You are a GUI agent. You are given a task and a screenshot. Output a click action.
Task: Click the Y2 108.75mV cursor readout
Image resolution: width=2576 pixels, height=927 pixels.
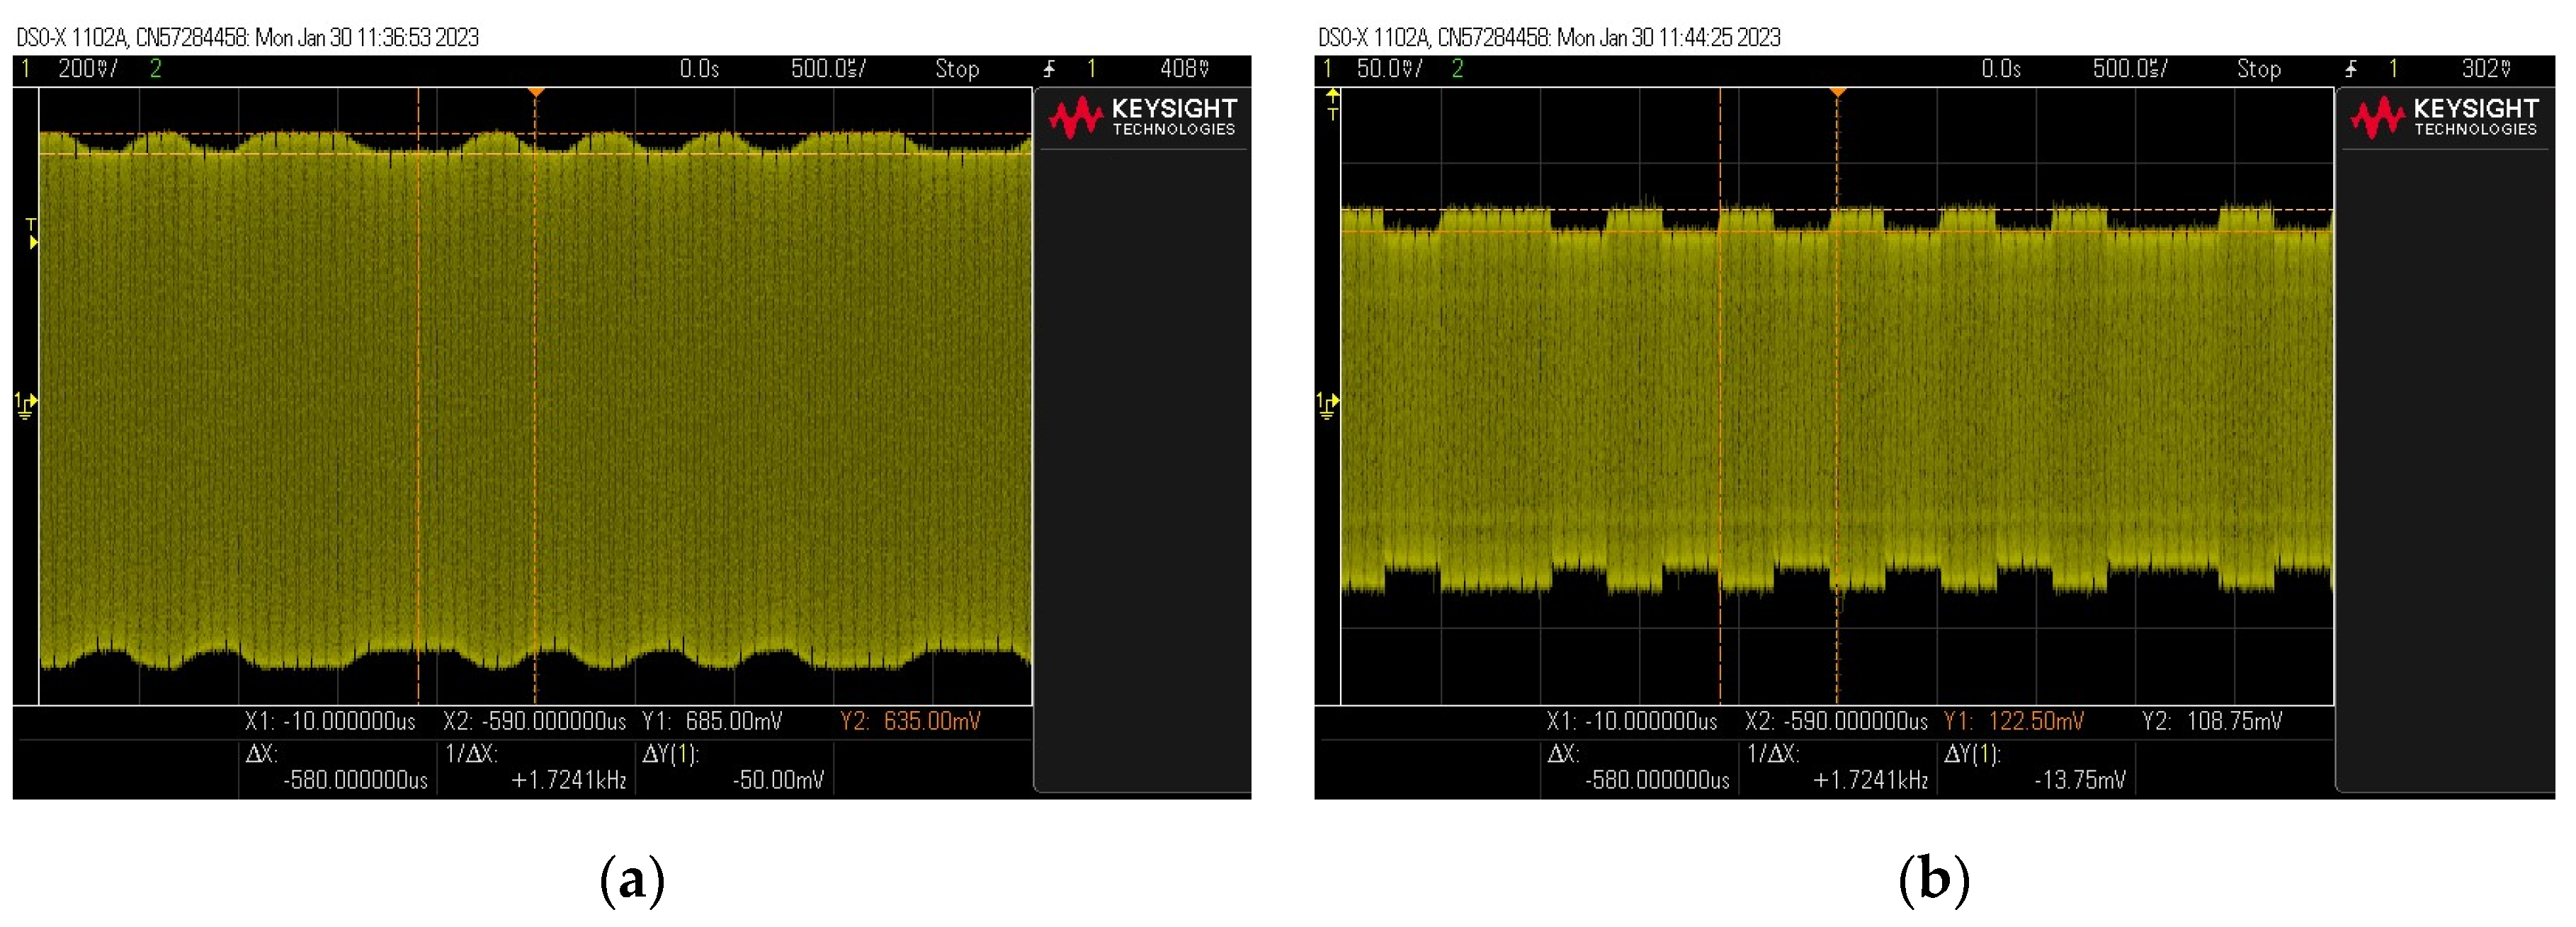(2213, 721)
